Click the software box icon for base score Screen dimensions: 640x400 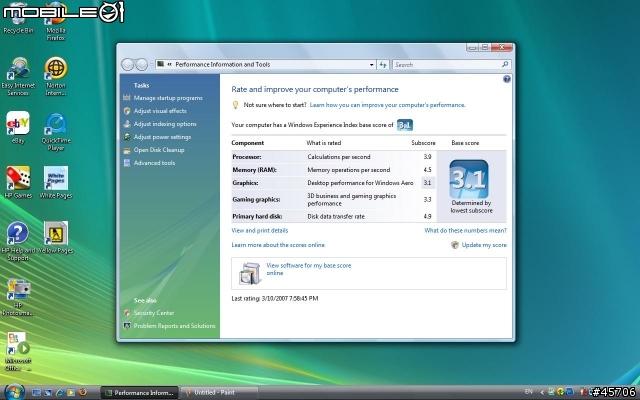249,273
